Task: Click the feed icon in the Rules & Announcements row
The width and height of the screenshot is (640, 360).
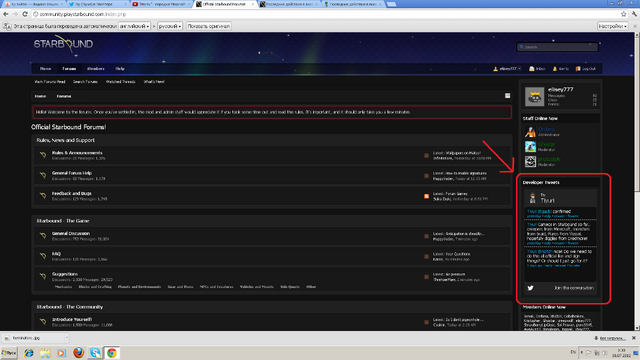Action: point(427,156)
